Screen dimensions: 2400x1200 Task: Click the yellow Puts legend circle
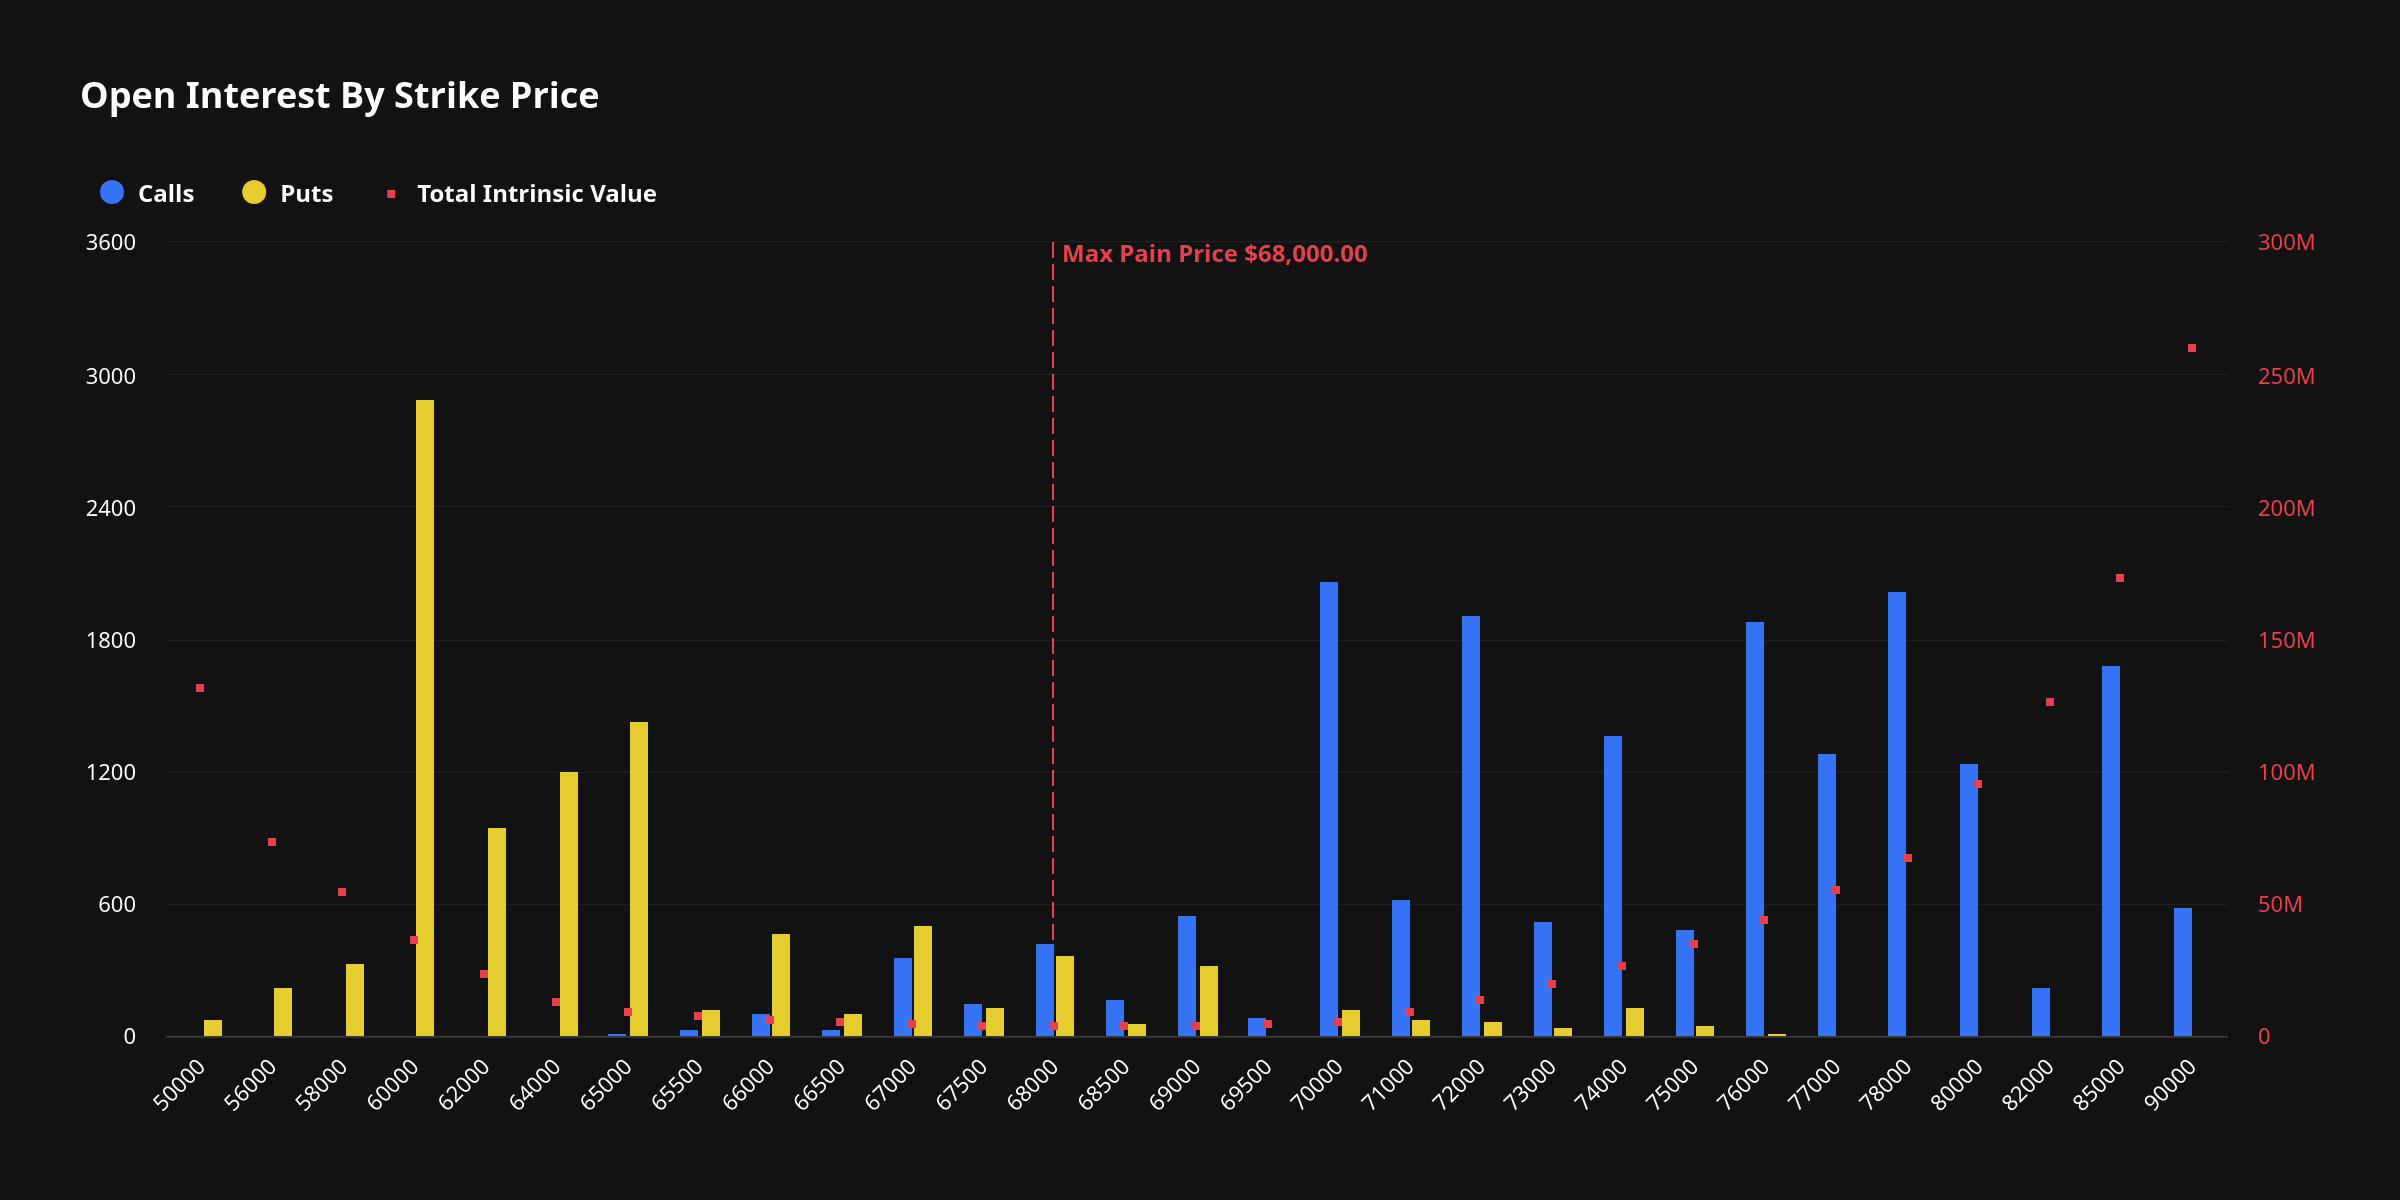[x=254, y=193]
